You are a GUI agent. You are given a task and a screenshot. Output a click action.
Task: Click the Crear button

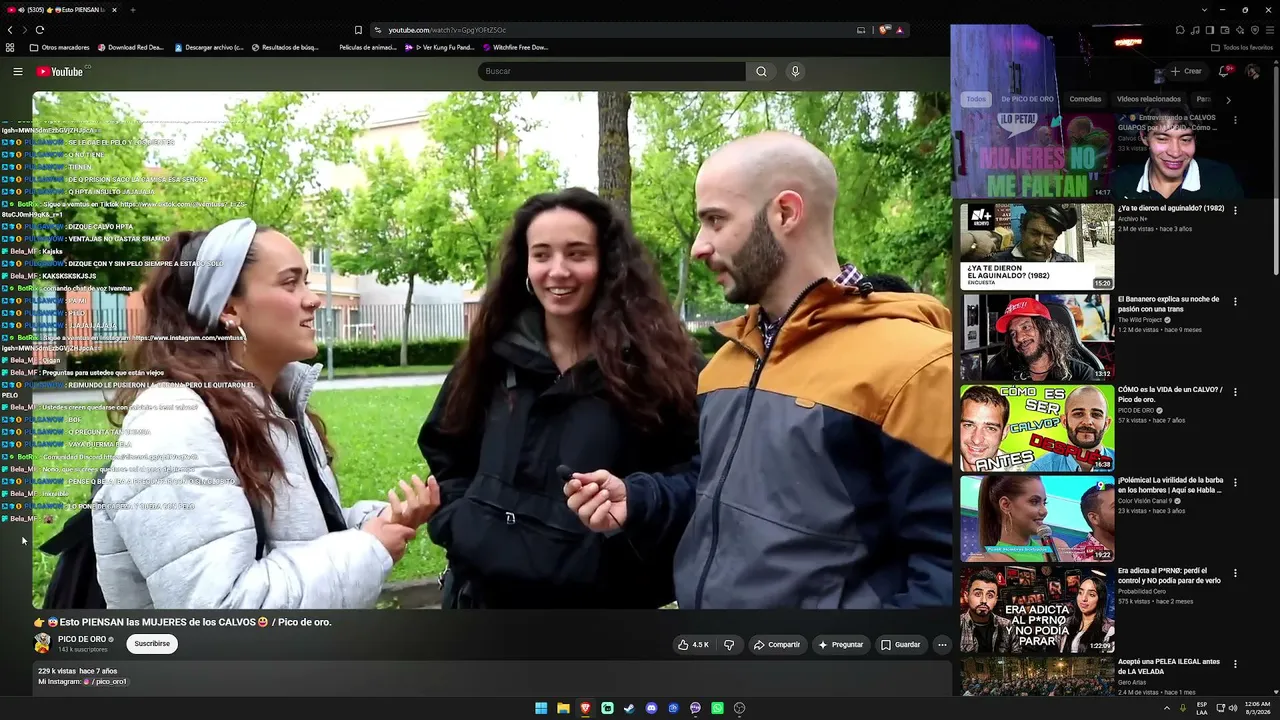coord(1186,71)
